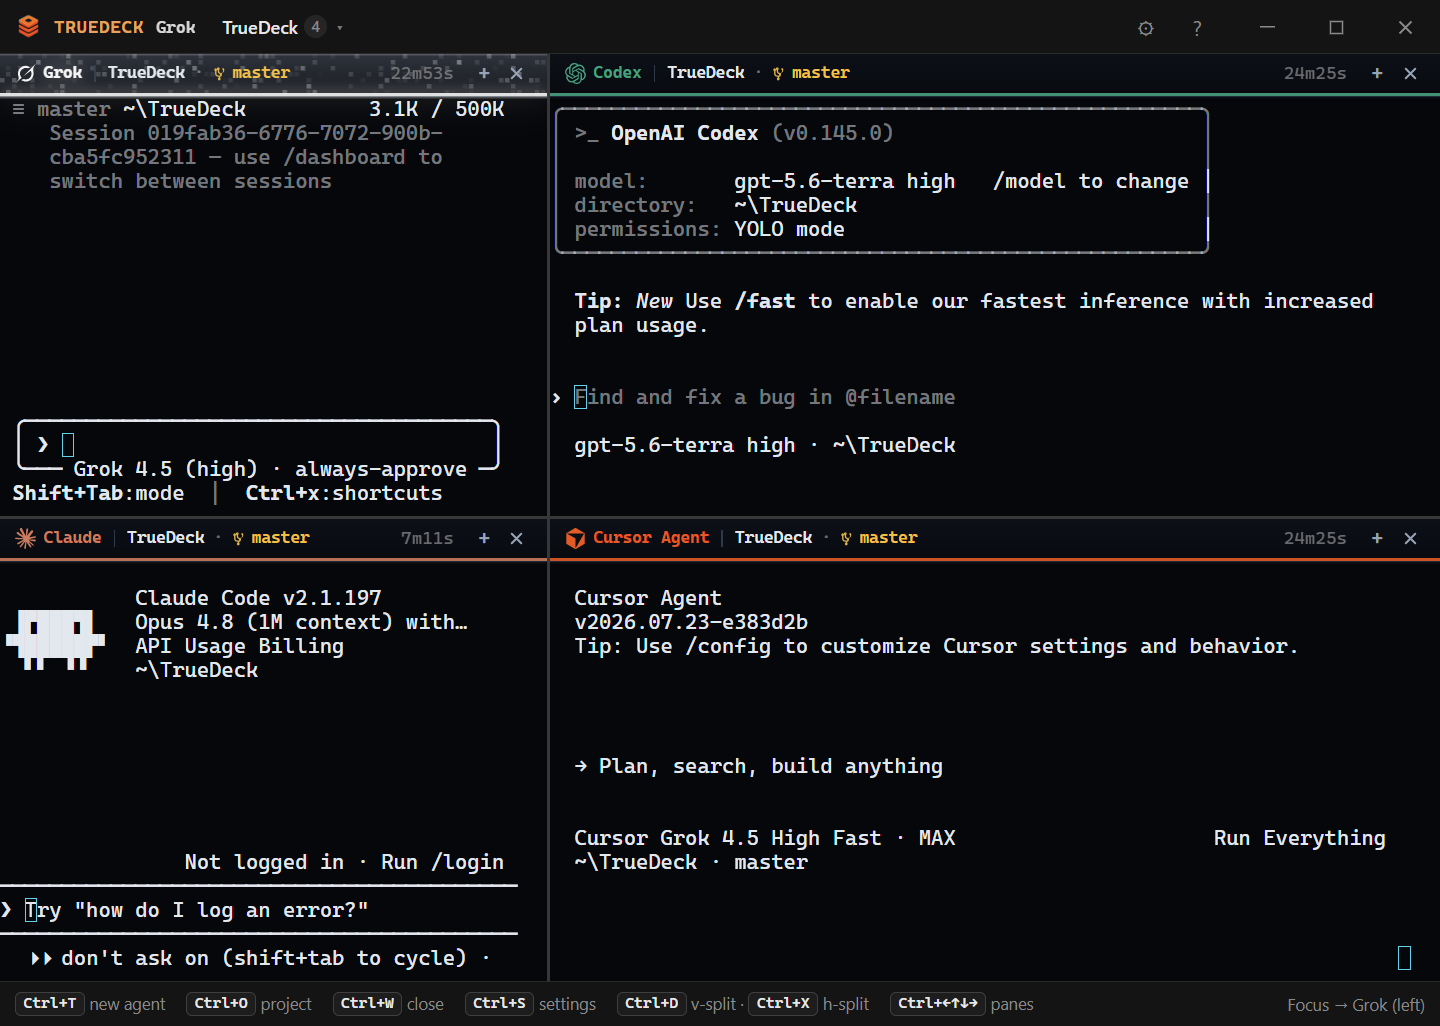Click 'YOLO mode' permissions value
Image resolution: width=1440 pixels, height=1026 pixels.
click(x=789, y=229)
